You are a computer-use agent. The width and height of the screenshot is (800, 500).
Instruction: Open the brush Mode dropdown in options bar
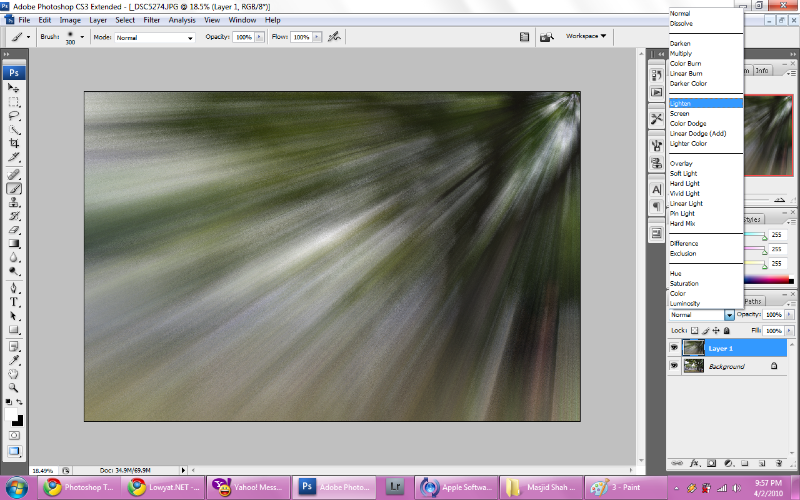click(x=154, y=37)
